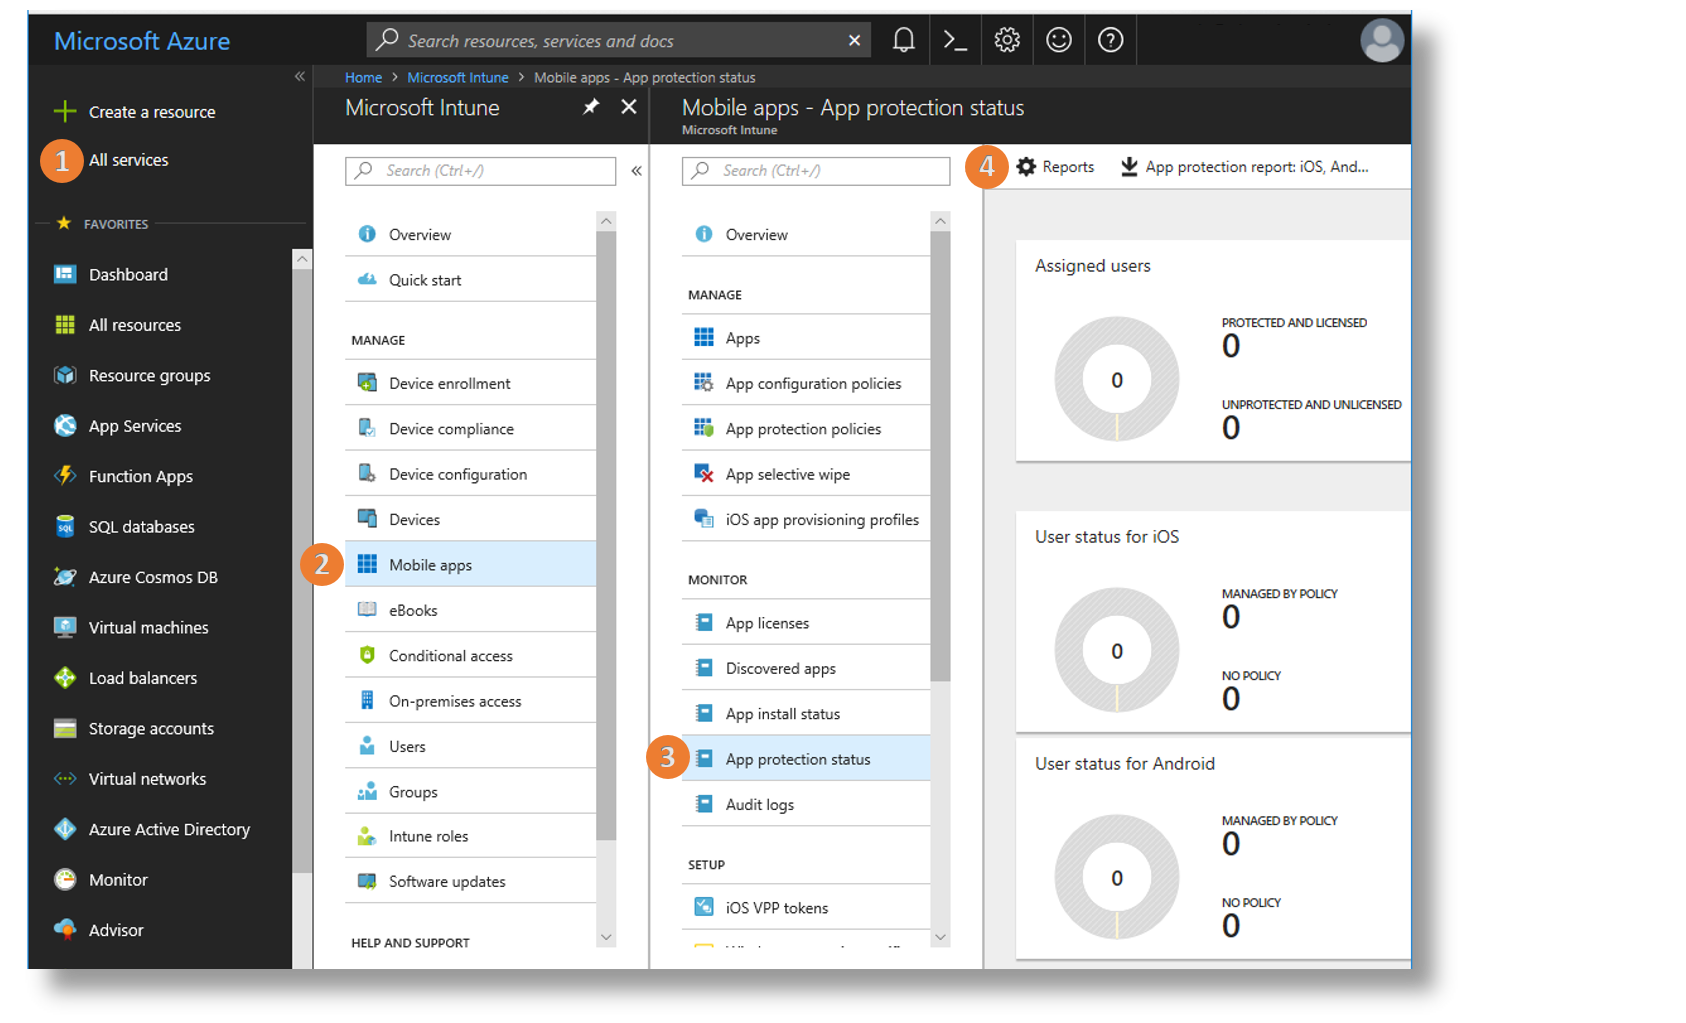
Task: Launch Cloud Shell from top bar
Action: (955, 40)
